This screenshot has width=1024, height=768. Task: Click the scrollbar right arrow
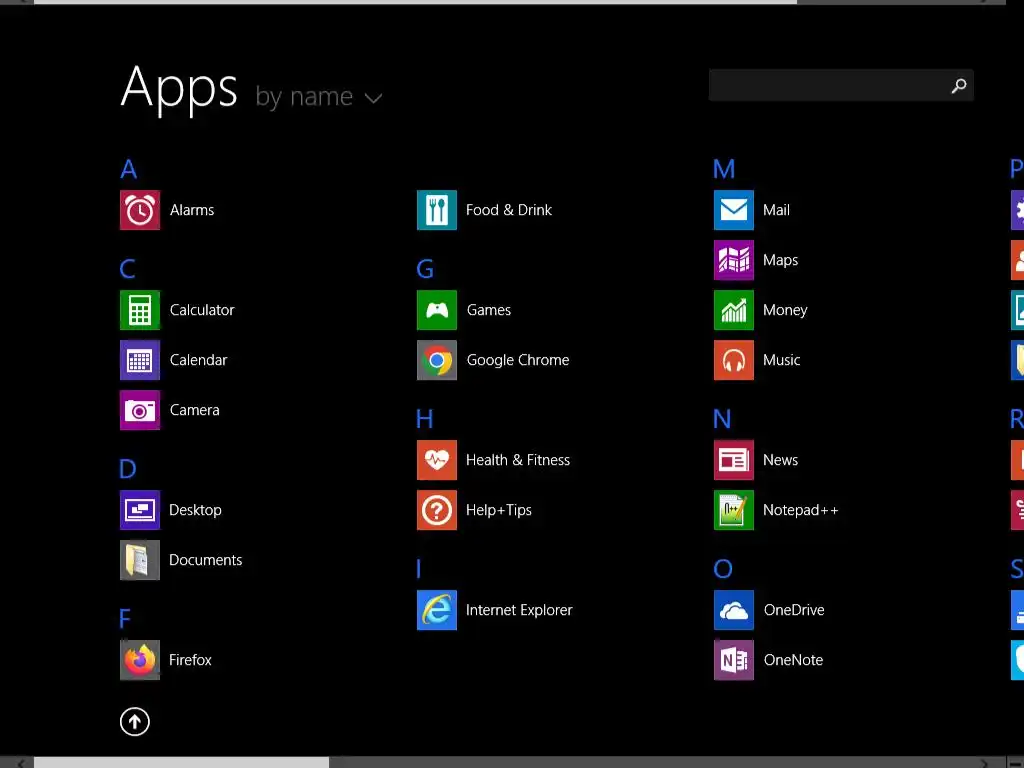click(985, 763)
